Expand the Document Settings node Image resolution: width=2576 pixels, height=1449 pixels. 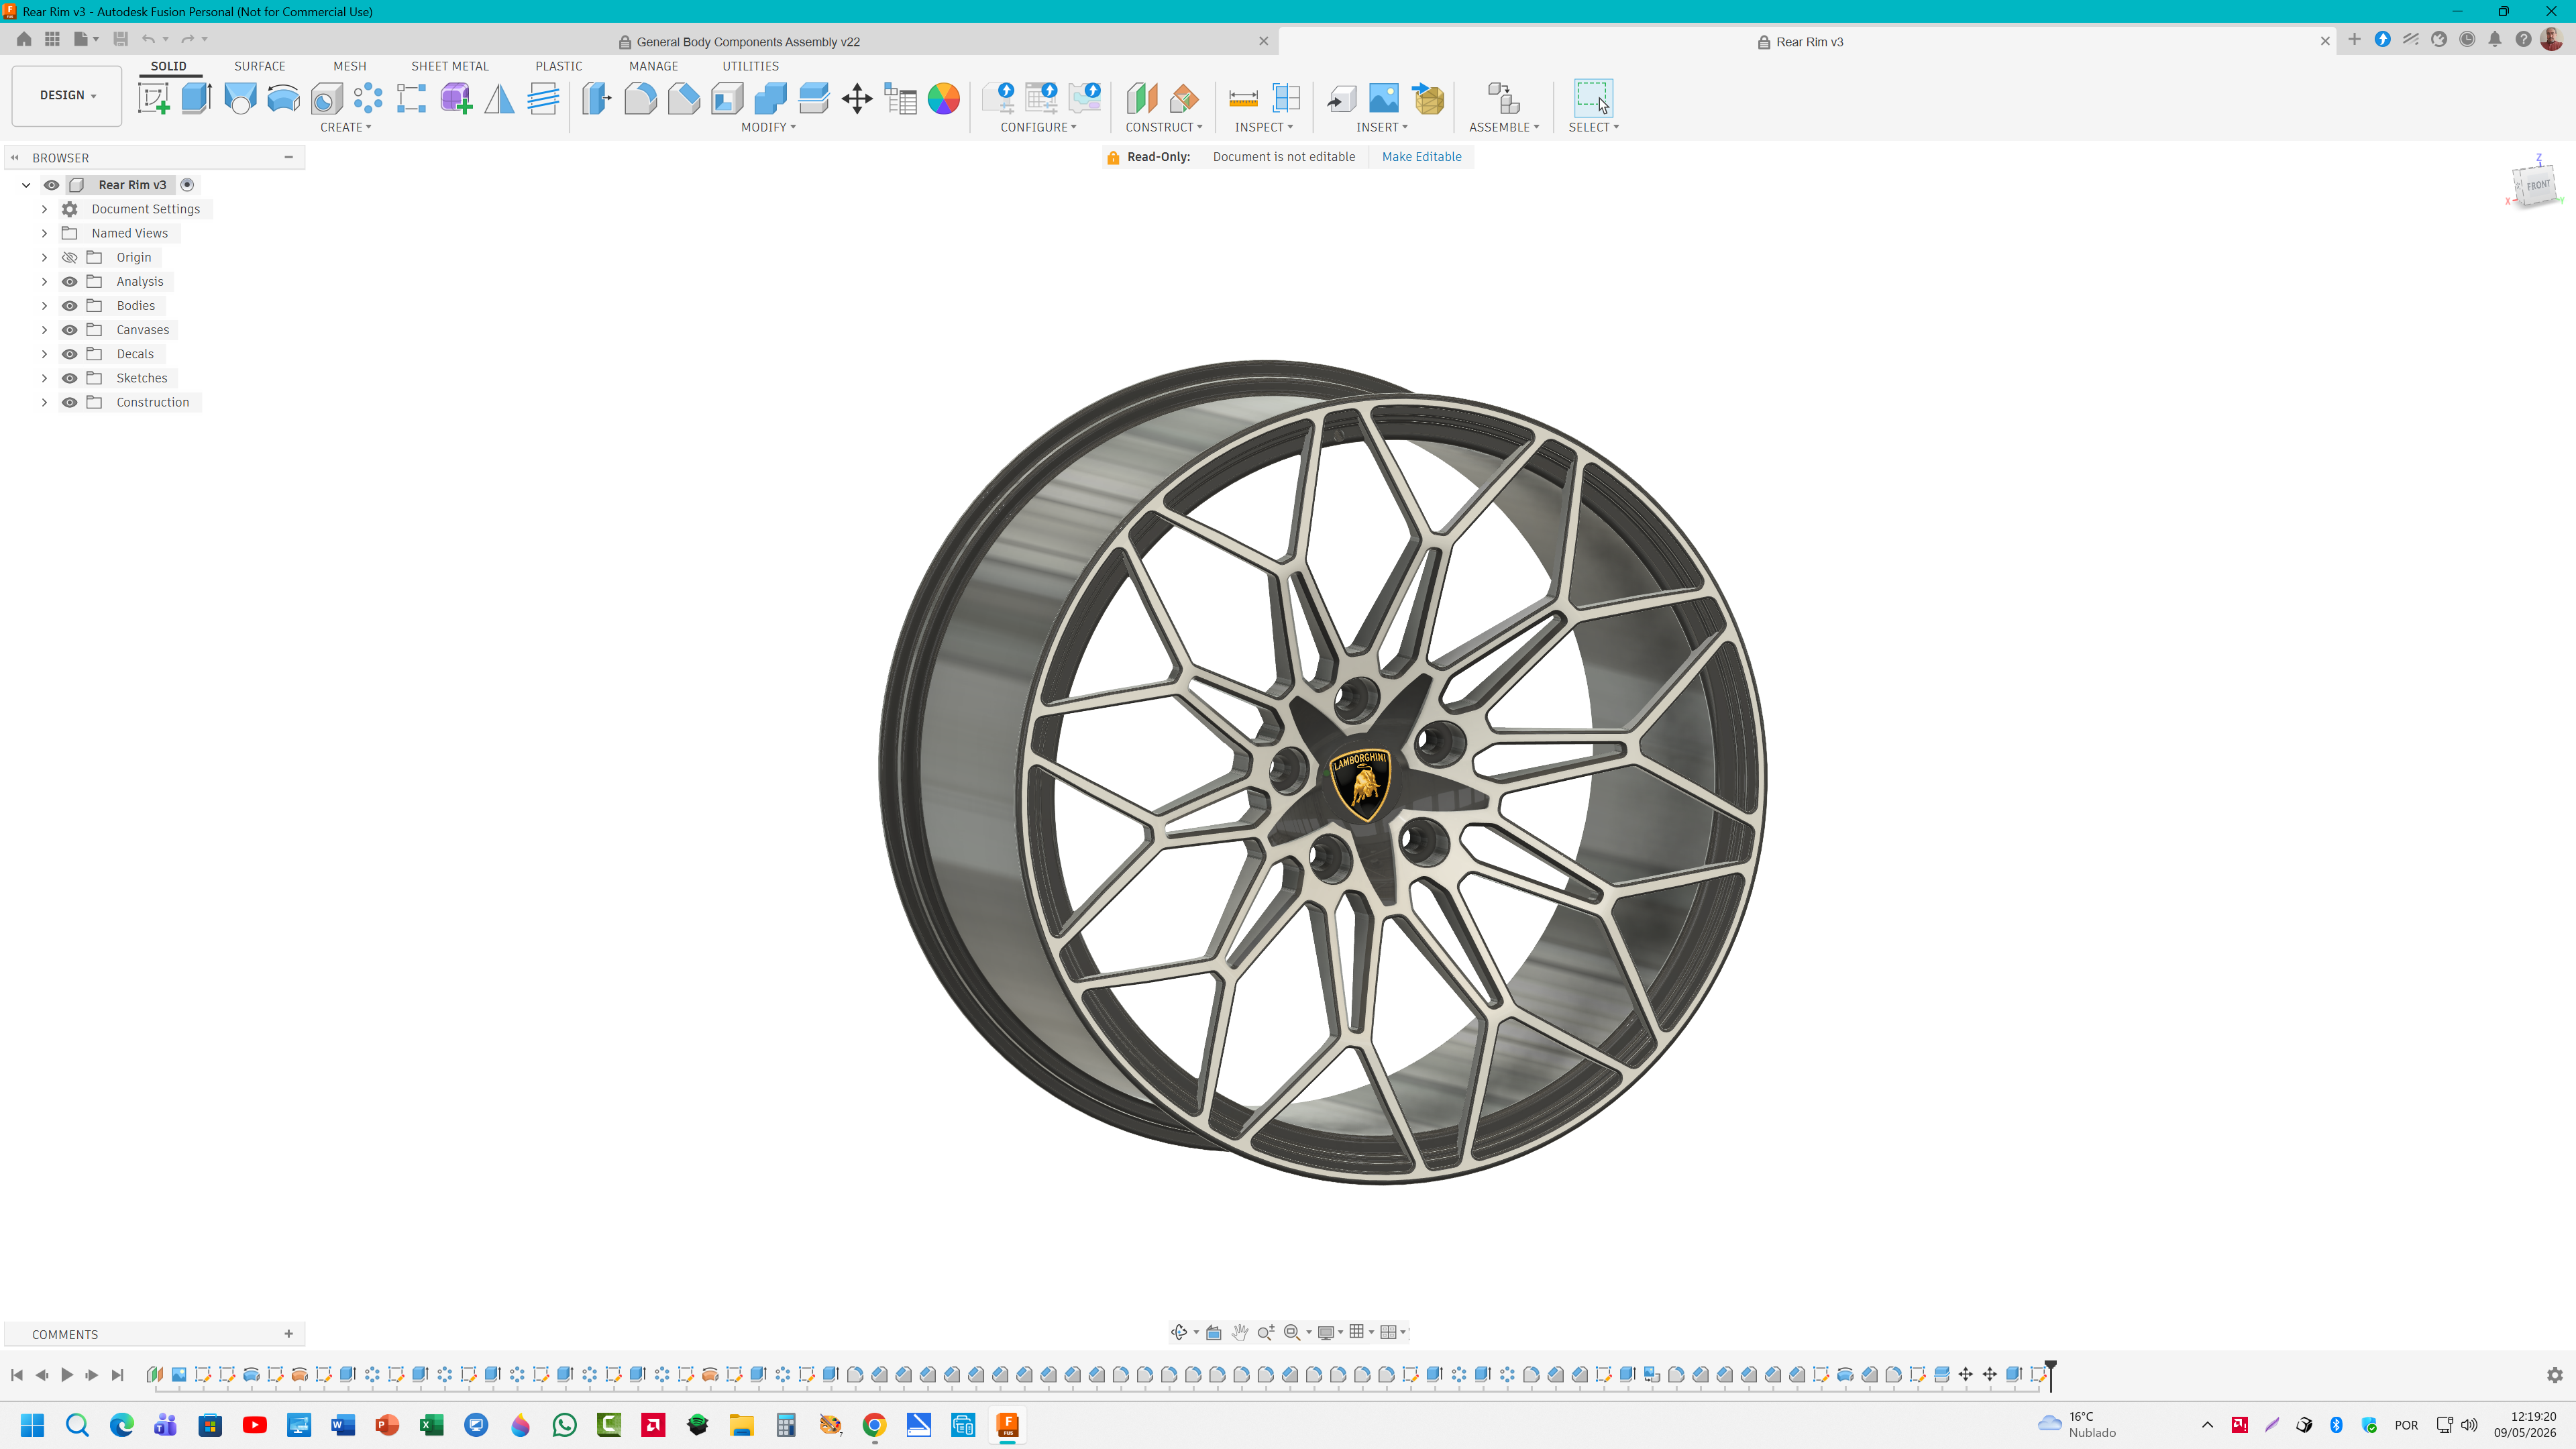click(44, 209)
